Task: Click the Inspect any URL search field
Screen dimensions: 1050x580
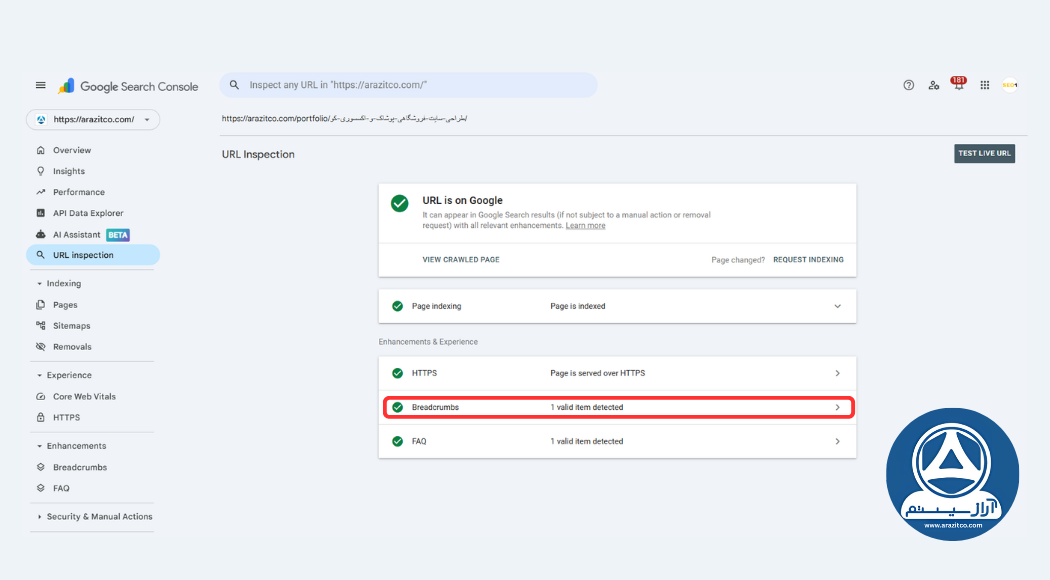Action: click(408, 85)
